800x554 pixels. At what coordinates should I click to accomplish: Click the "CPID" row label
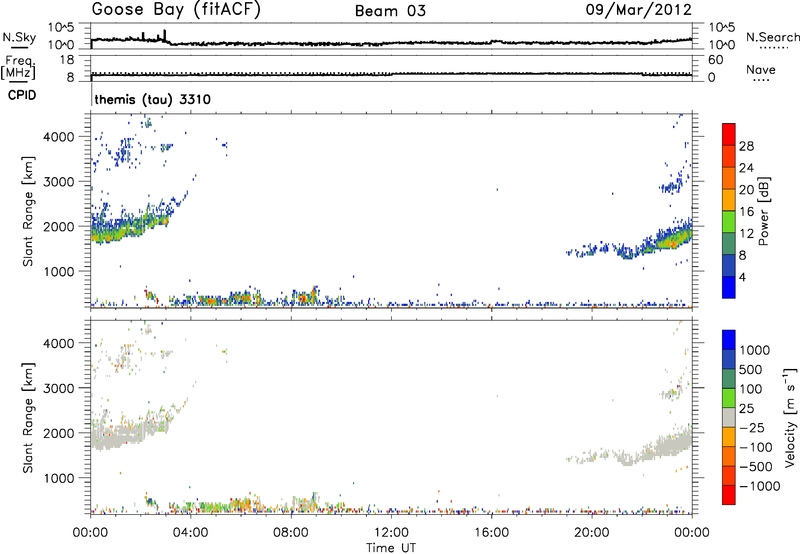pos(22,95)
